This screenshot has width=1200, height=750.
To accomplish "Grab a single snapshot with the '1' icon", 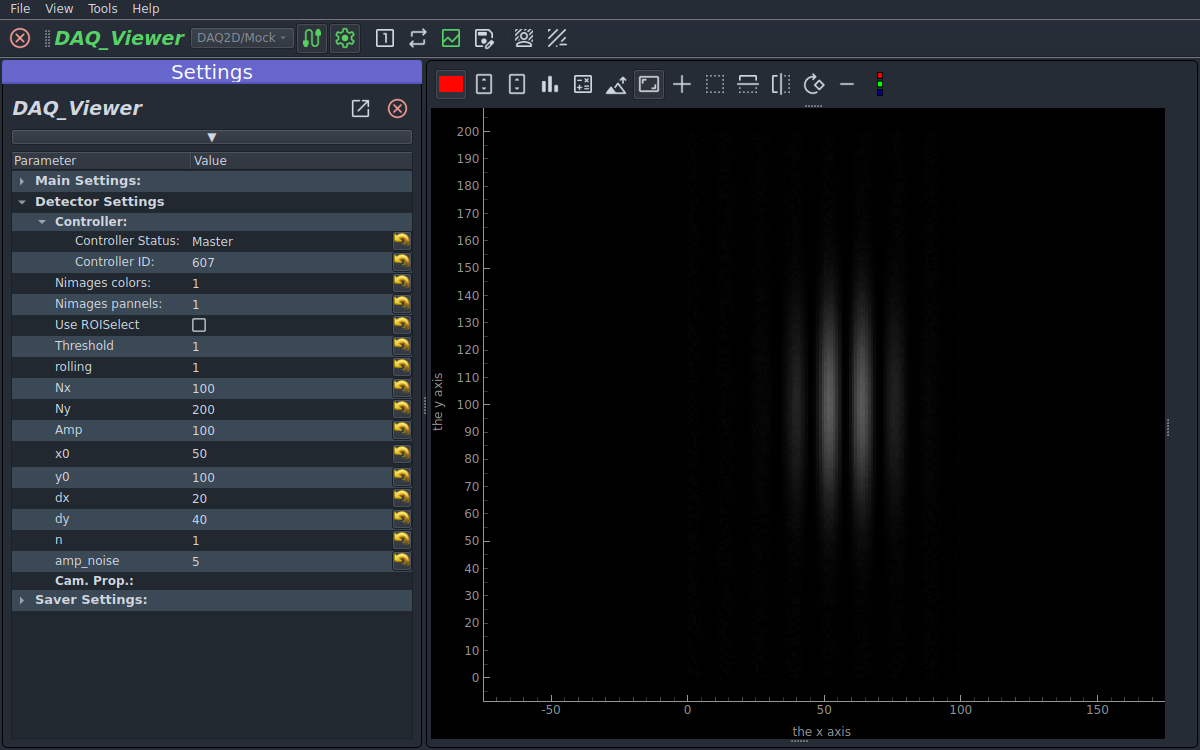I will click(x=384, y=38).
